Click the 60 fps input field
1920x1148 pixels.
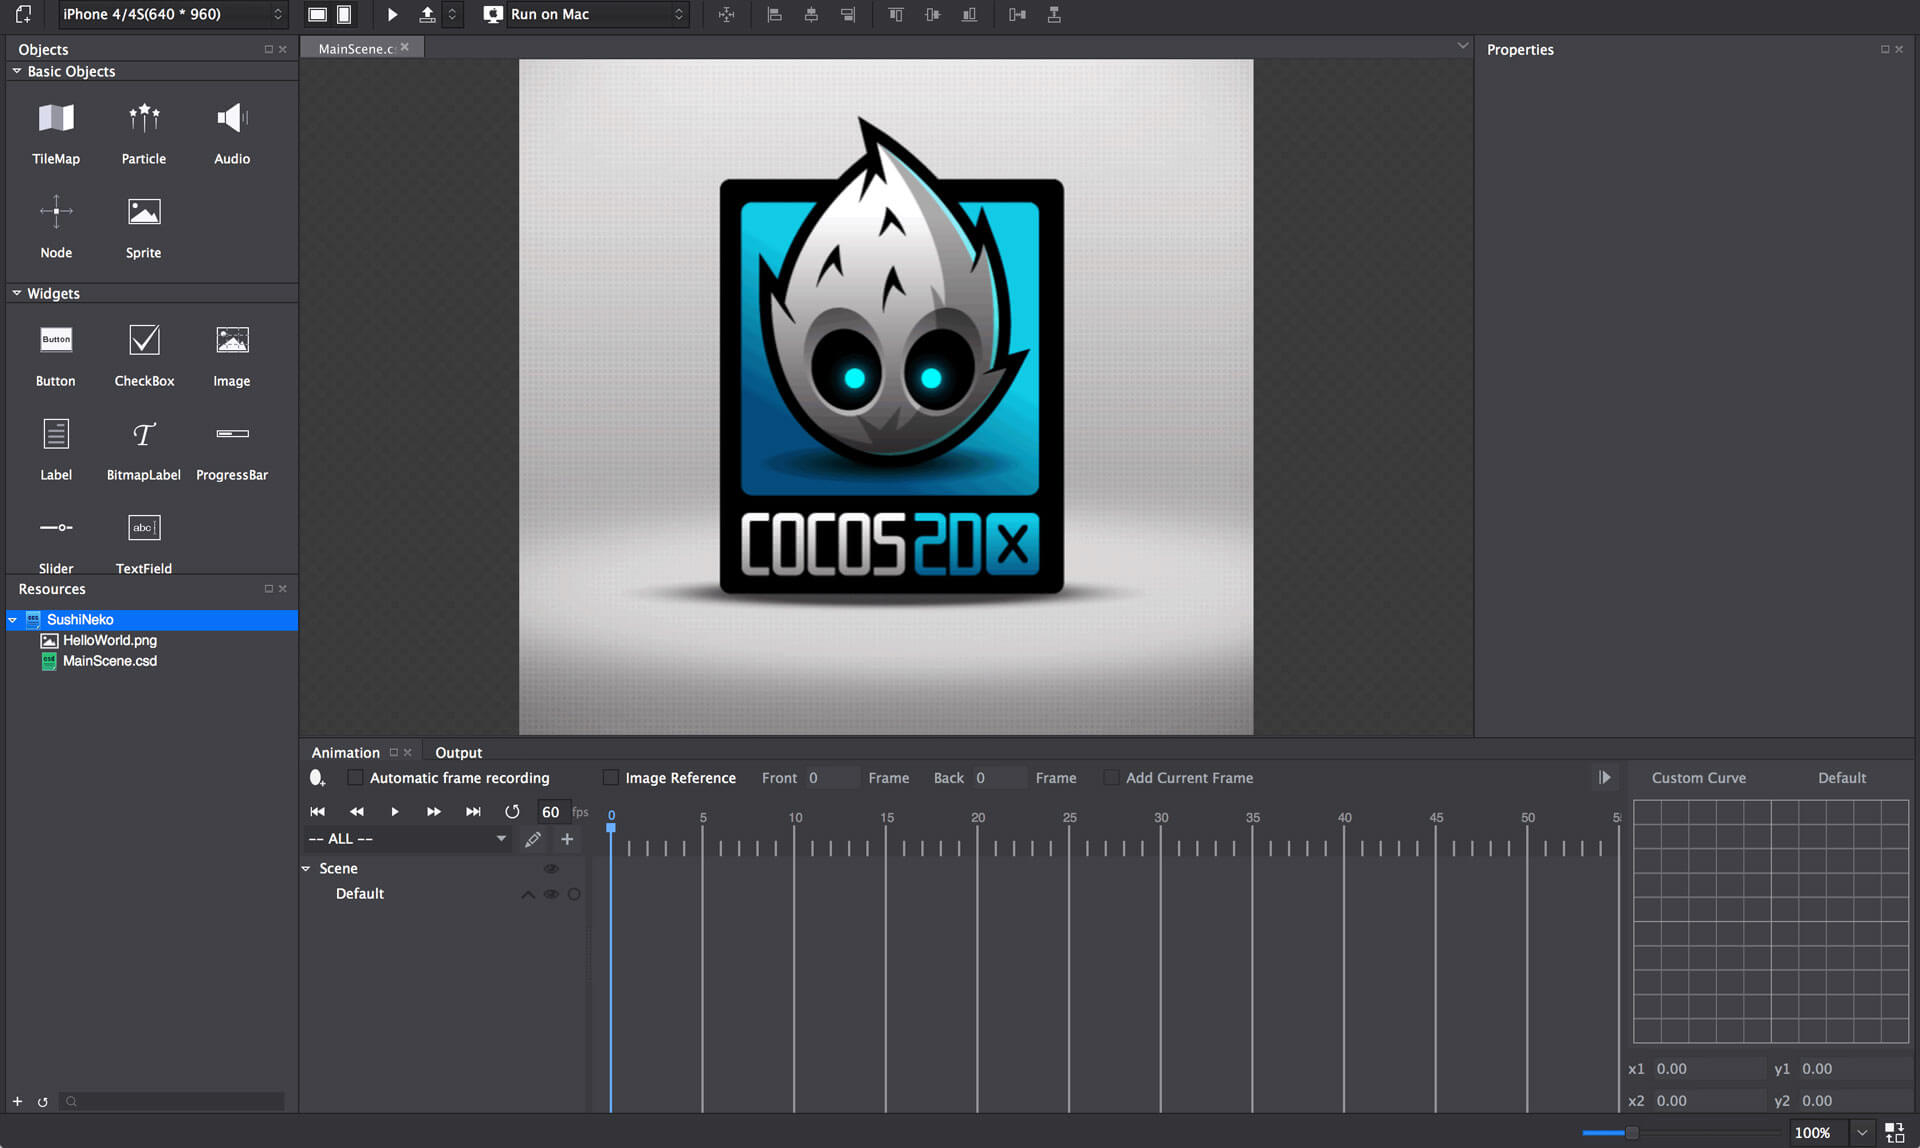click(x=551, y=812)
